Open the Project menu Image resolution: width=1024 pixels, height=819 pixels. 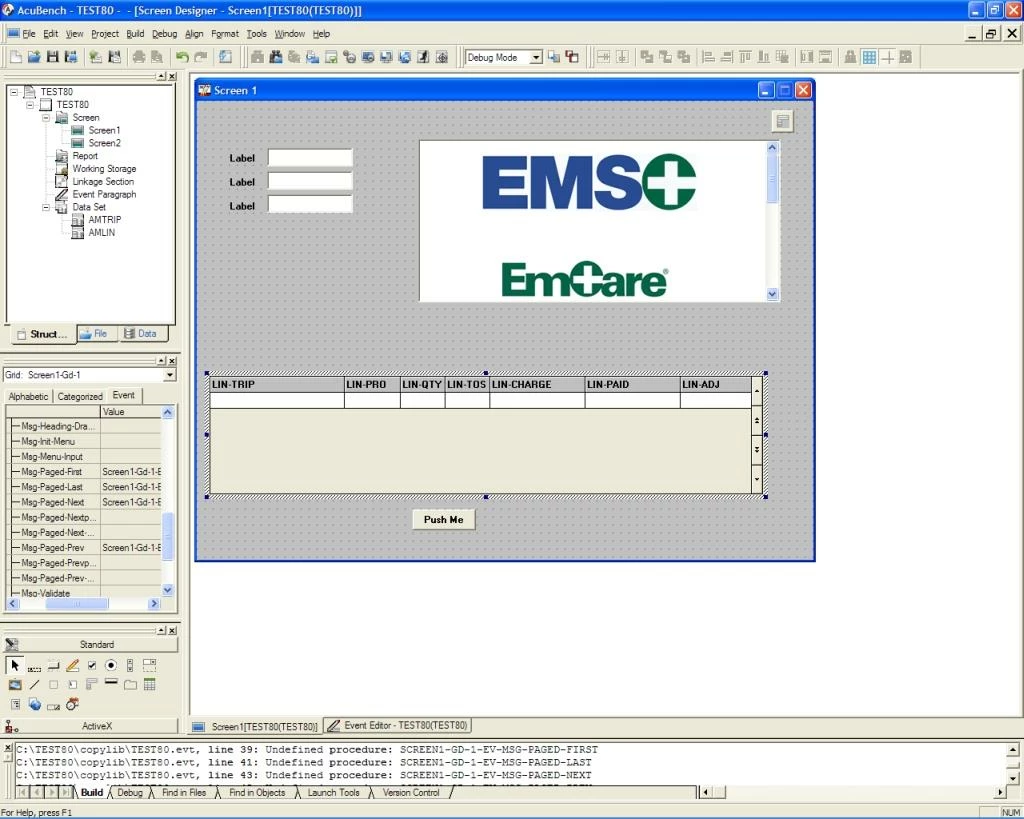tap(104, 33)
